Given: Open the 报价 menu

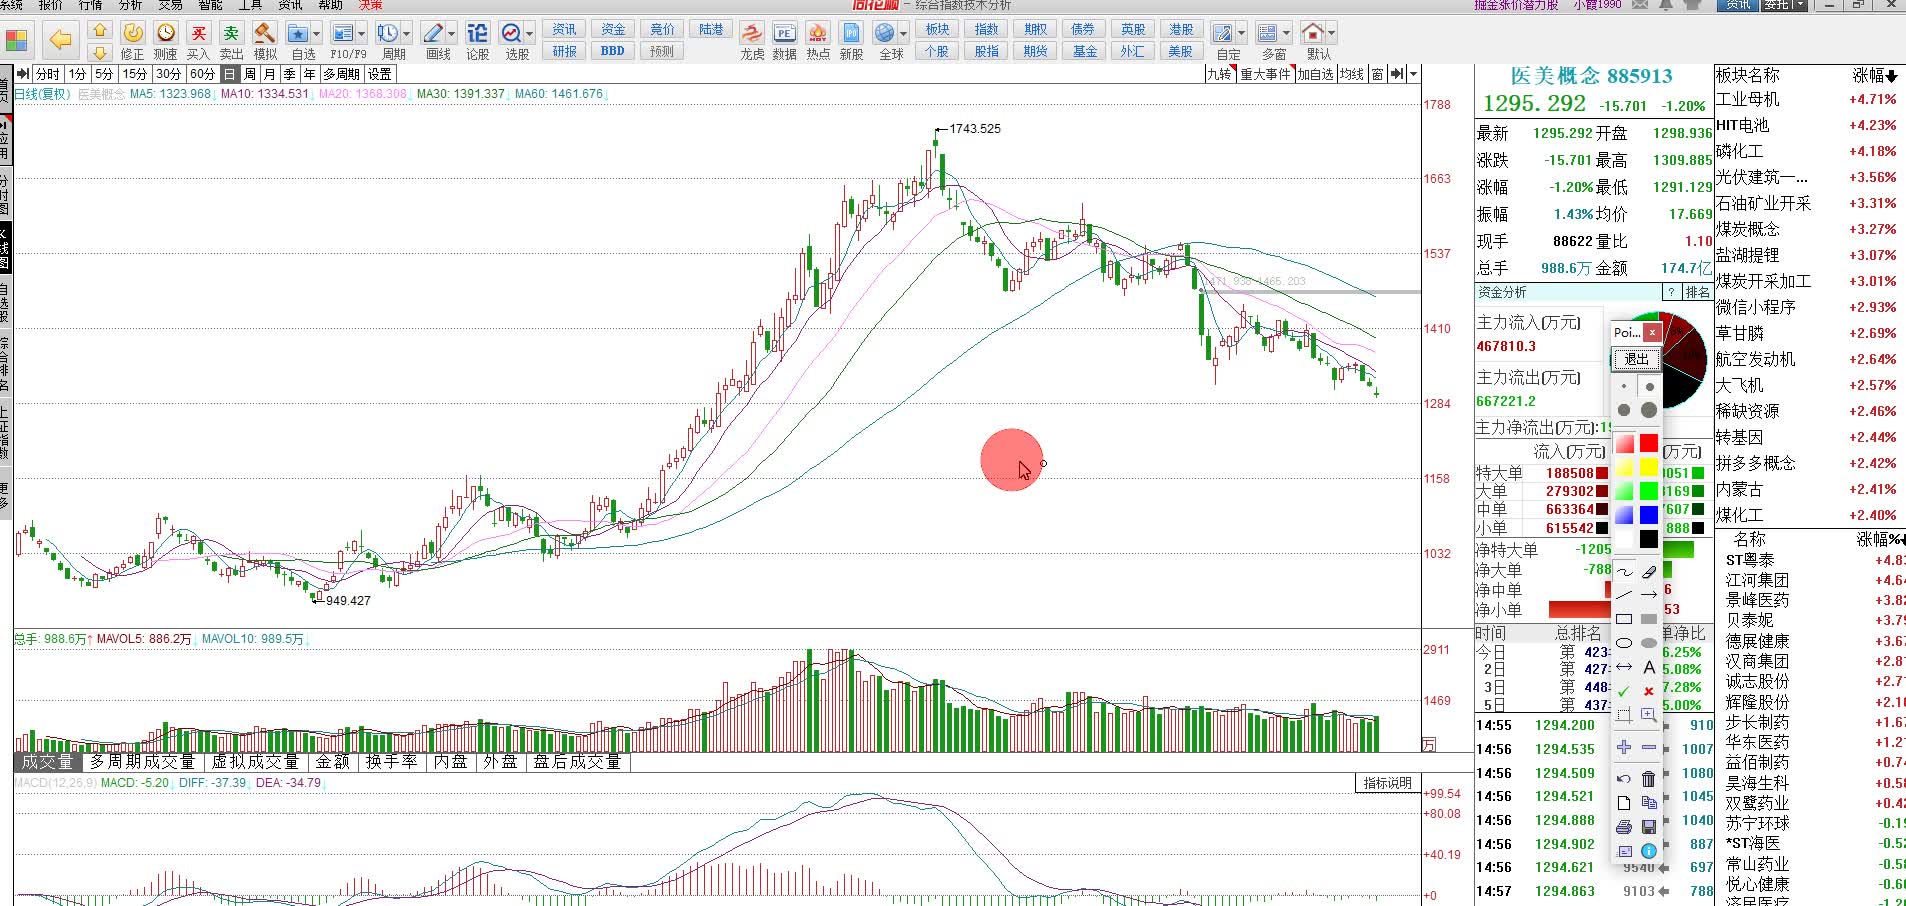Looking at the screenshot, I should [x=50, y=5].
